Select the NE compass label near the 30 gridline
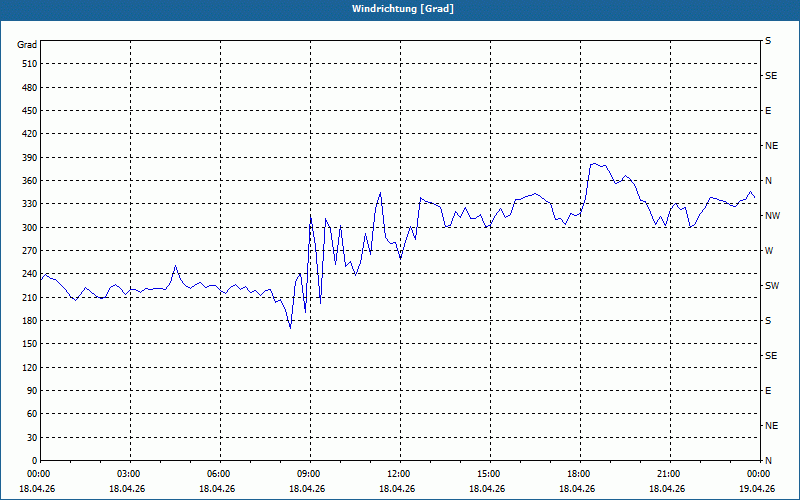 click(x=772, y=426)
